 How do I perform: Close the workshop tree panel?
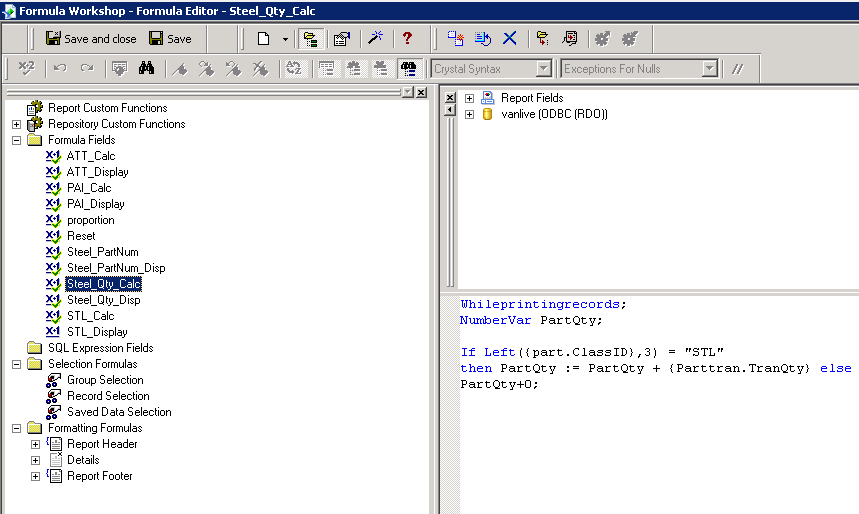(421, 92)
